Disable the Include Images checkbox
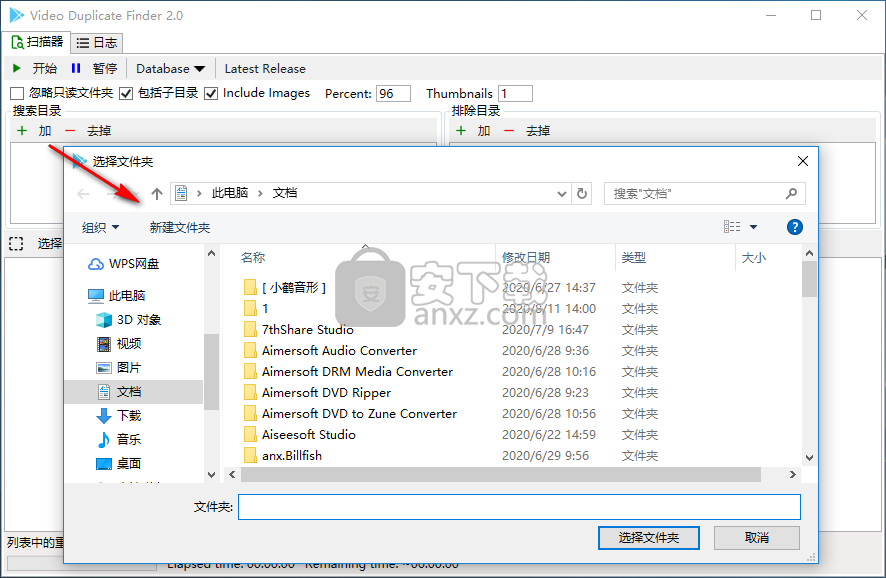This screenshot has height=578, width=886. pos(211,93)
